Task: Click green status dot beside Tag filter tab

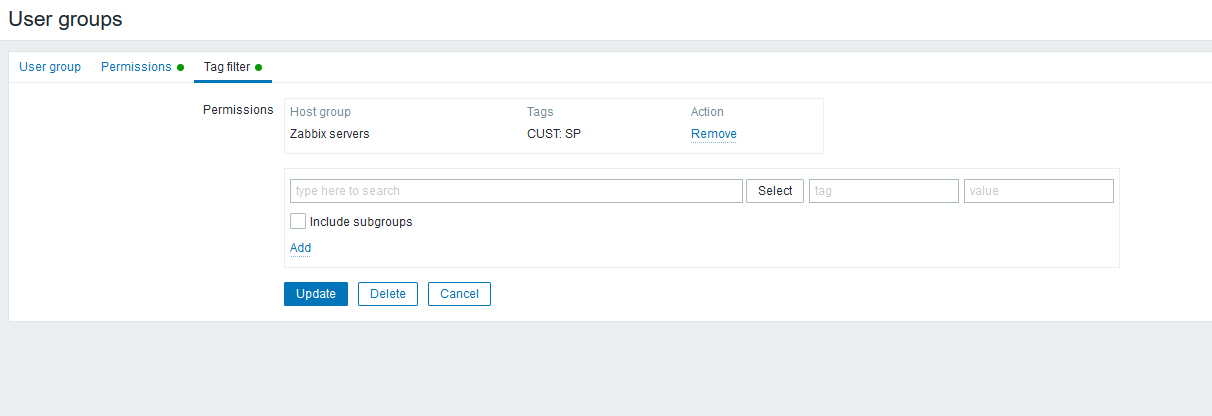Action: [x=258, y=68]
